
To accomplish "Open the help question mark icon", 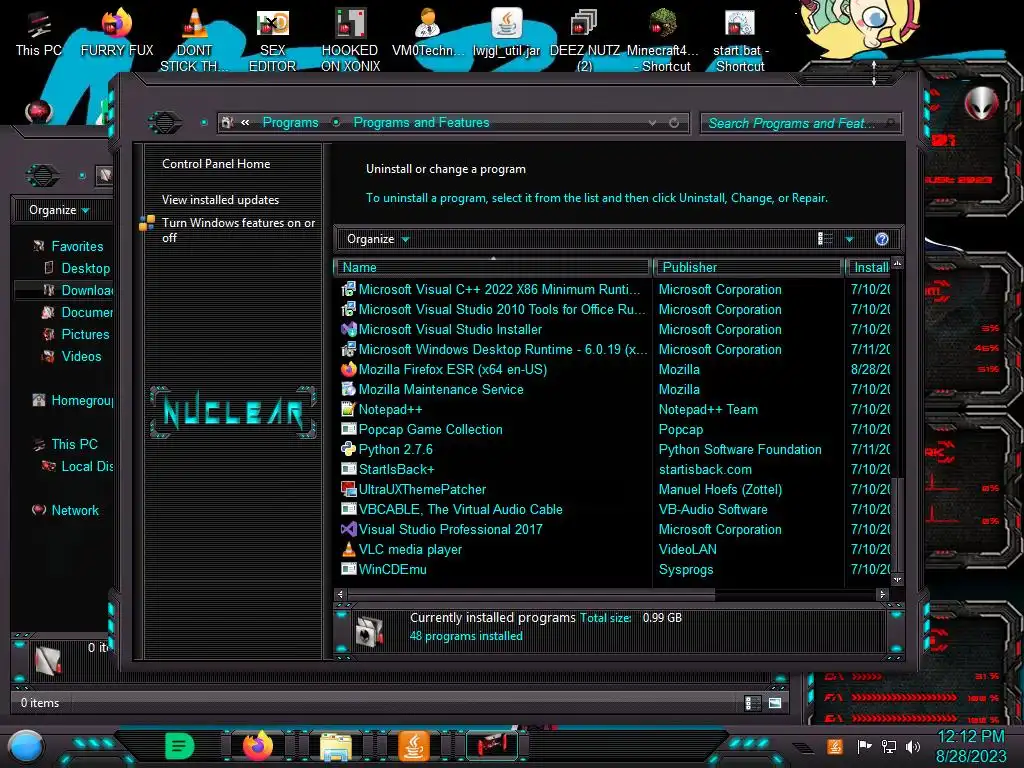I will [882, 239].
